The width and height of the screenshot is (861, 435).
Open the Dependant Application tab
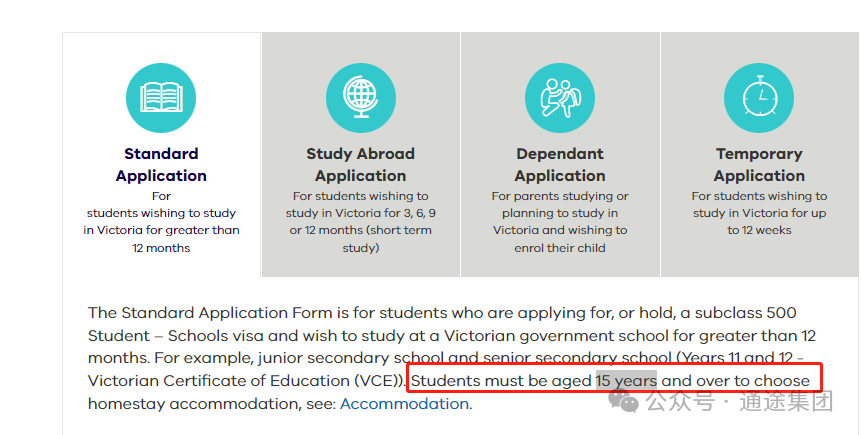pos(560,165)
